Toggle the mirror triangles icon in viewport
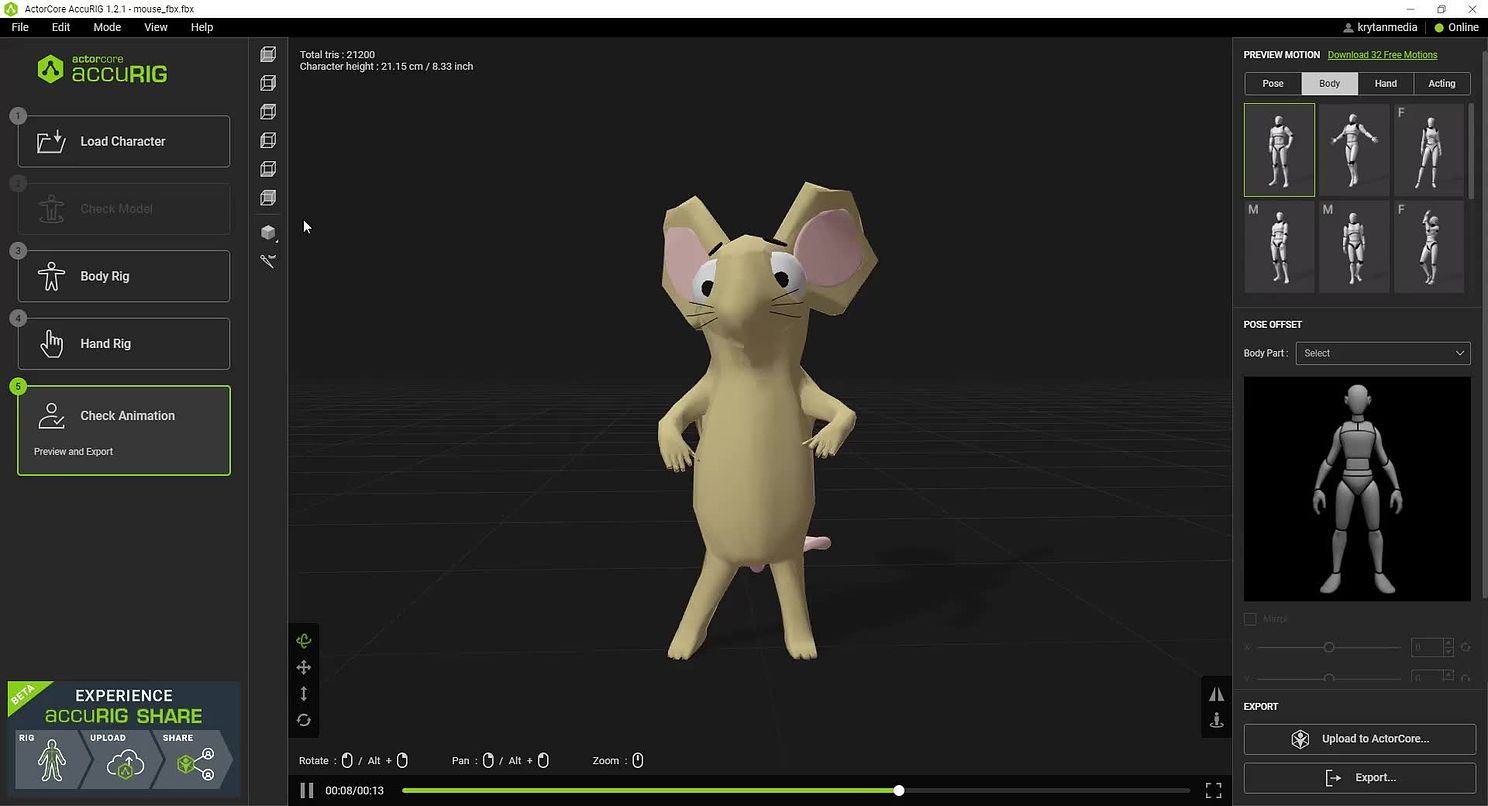Image resolution: width=1488 pixels, height=806 pixels. tap(1216, 694)
